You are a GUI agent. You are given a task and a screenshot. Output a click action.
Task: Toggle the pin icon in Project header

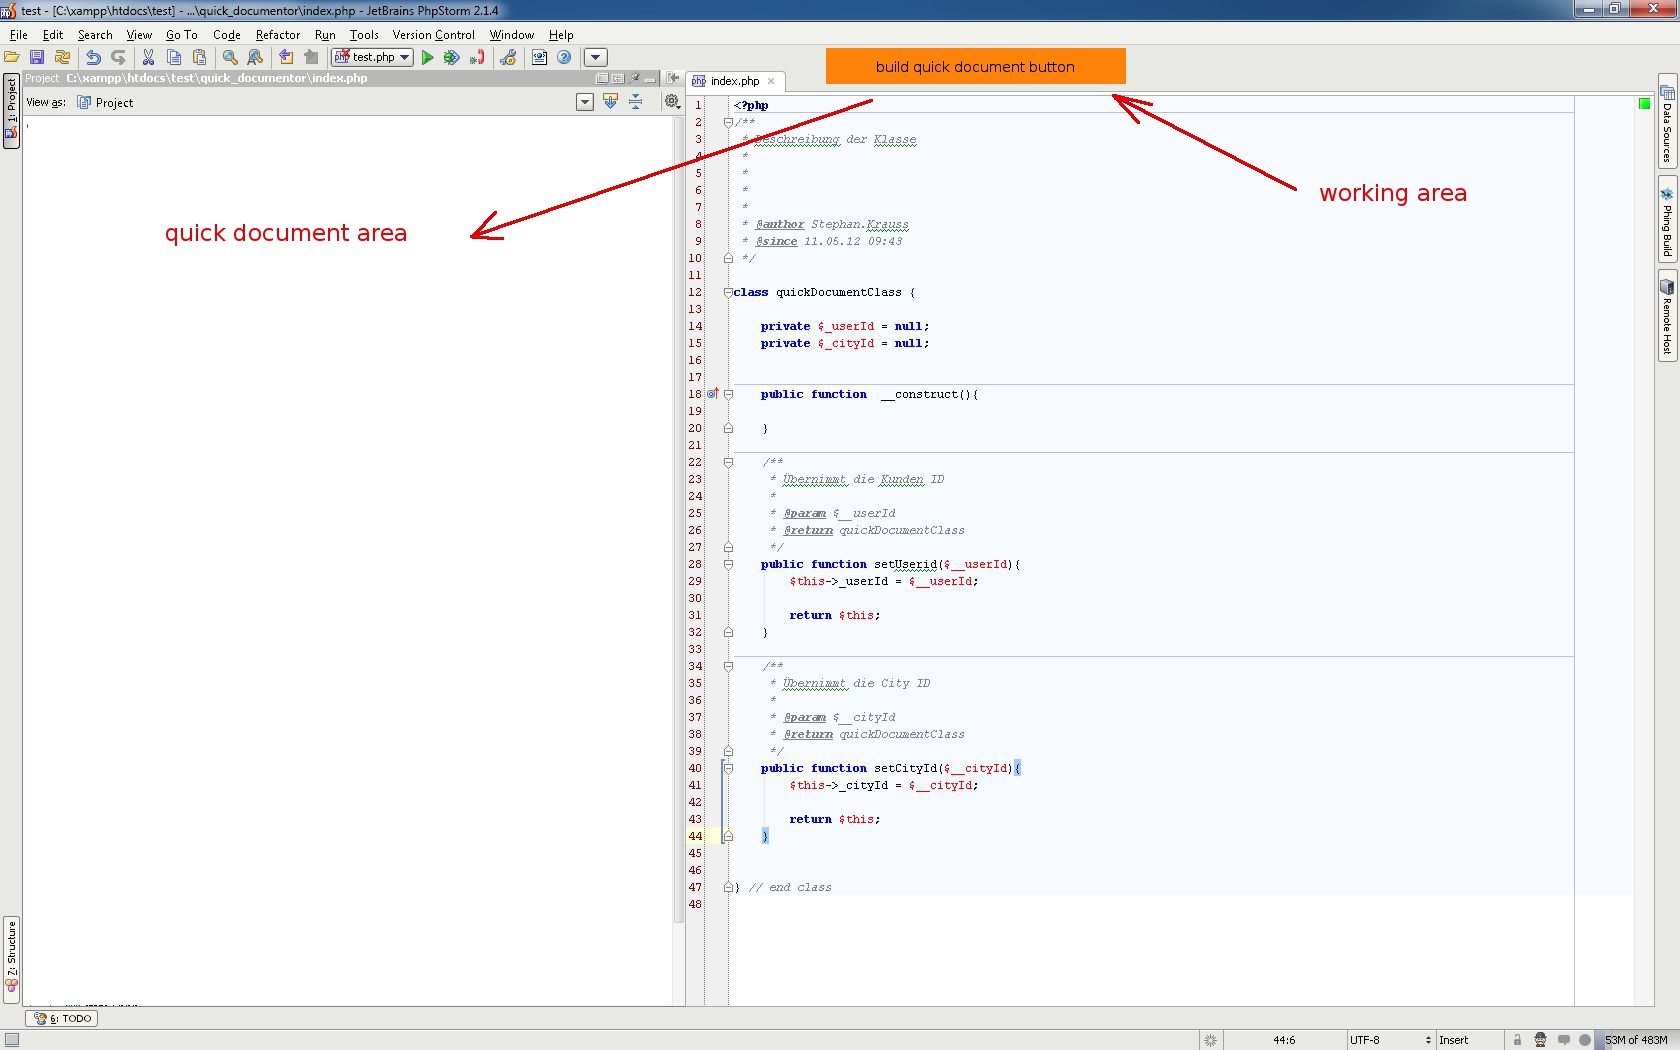coord(634,78)
